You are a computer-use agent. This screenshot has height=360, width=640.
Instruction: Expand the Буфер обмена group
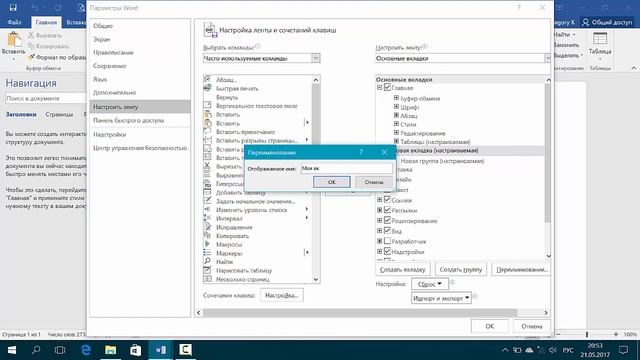coord(396,98)
